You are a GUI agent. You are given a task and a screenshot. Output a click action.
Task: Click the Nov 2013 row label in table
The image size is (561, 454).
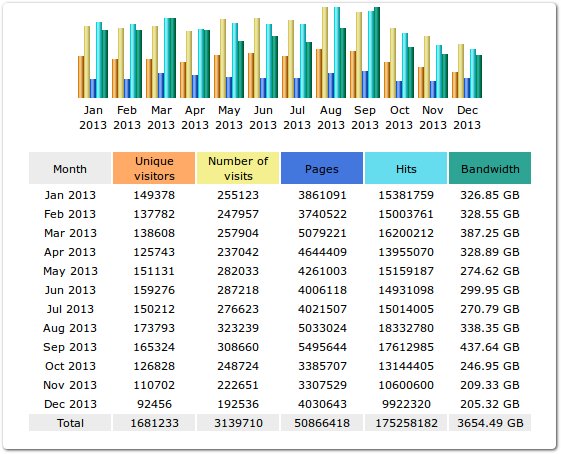[70, 385]
